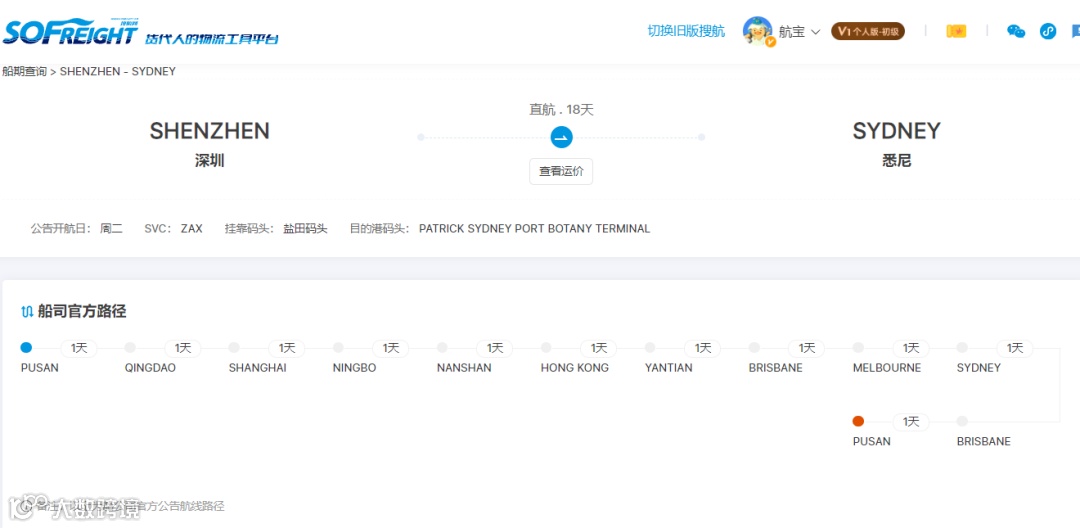Click the V1 个人版-初级 membership badge
The image size is (1080, 528).
coord(868,31)
